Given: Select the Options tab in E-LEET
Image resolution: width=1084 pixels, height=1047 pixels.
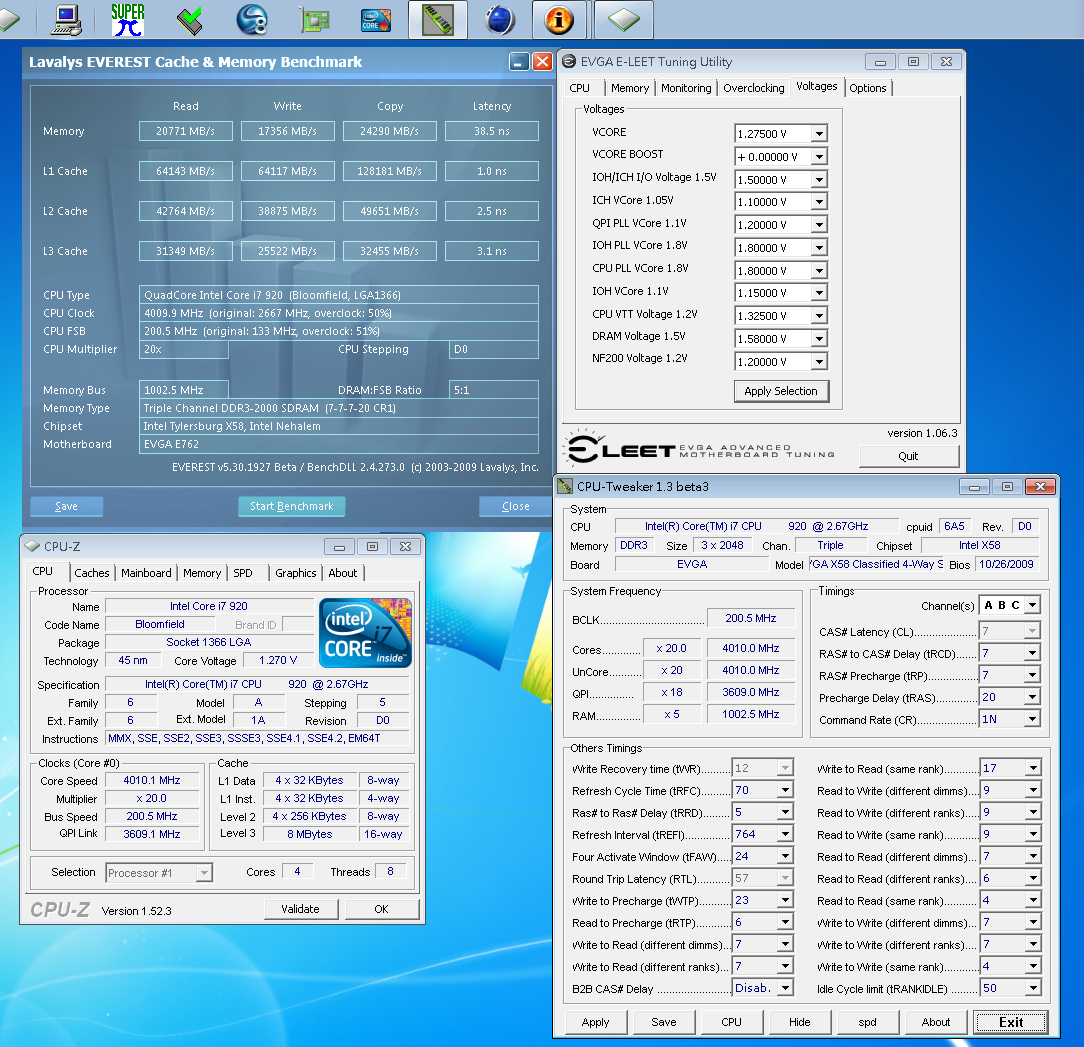Looking at the screenshot, I should (x=868, y=88).
